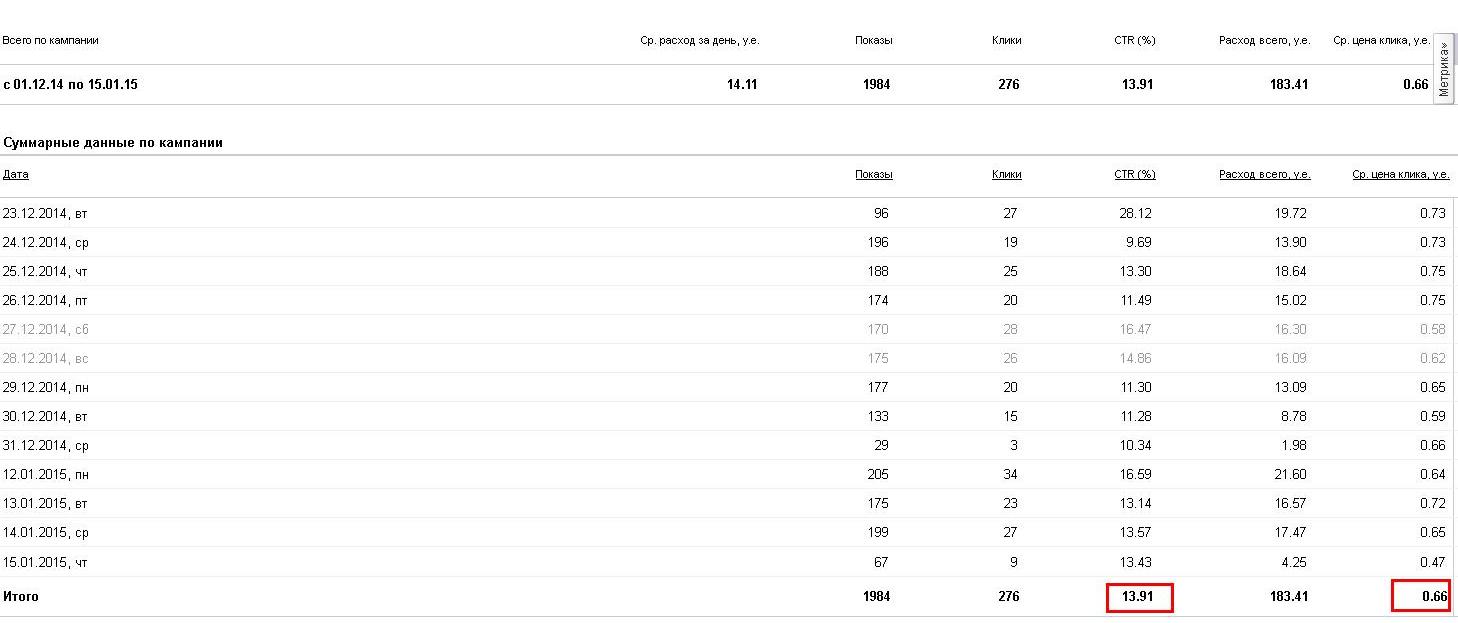Click the greyed 28.12.2014 Sunday row

(x=46, y=358)
